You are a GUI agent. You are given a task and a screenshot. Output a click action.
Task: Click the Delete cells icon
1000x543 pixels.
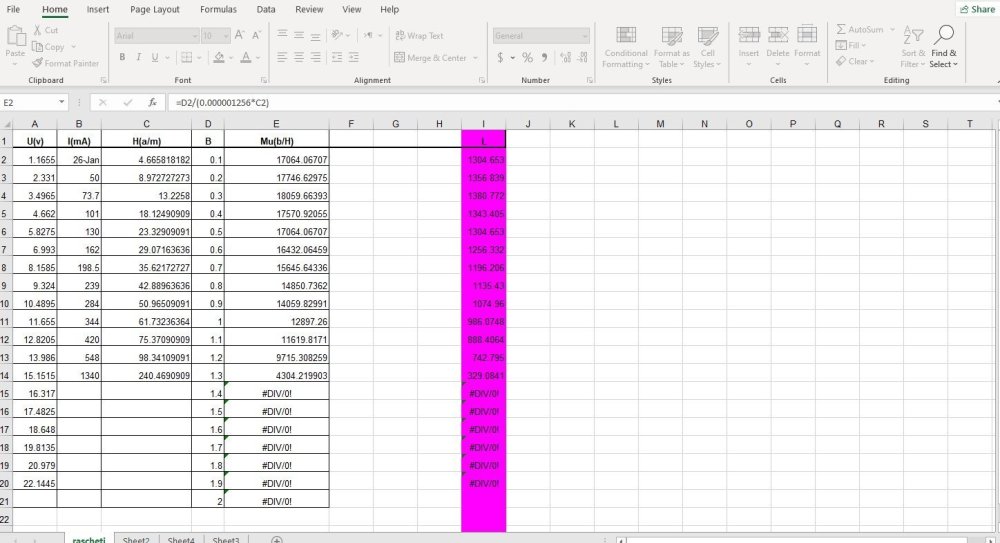pos(777,35)
